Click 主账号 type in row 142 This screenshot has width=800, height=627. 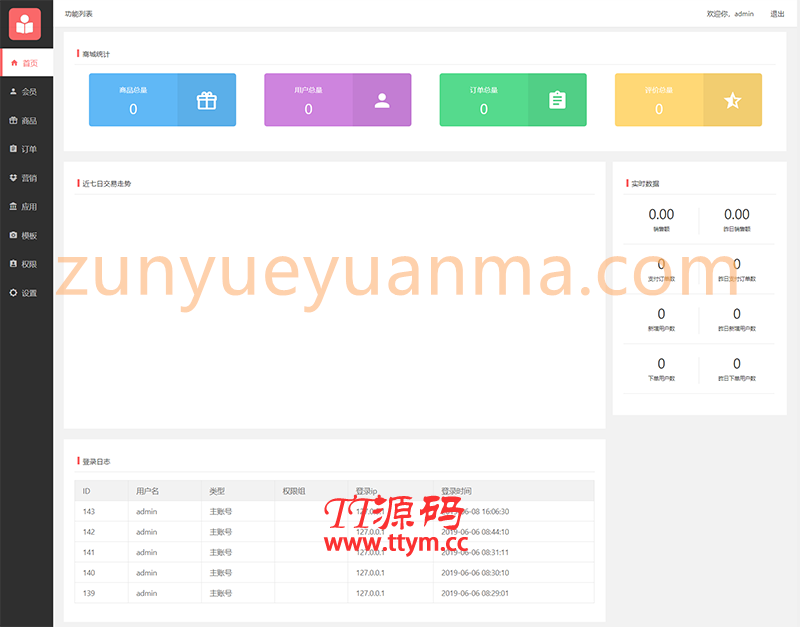coord(220,532)
